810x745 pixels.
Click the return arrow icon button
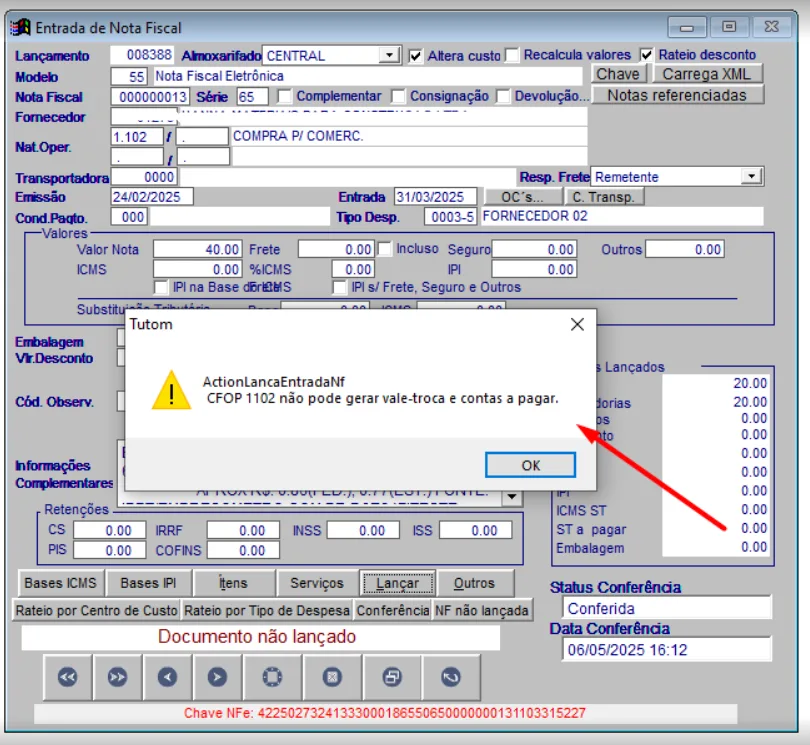pyautogui.click(x=451, y=677)
